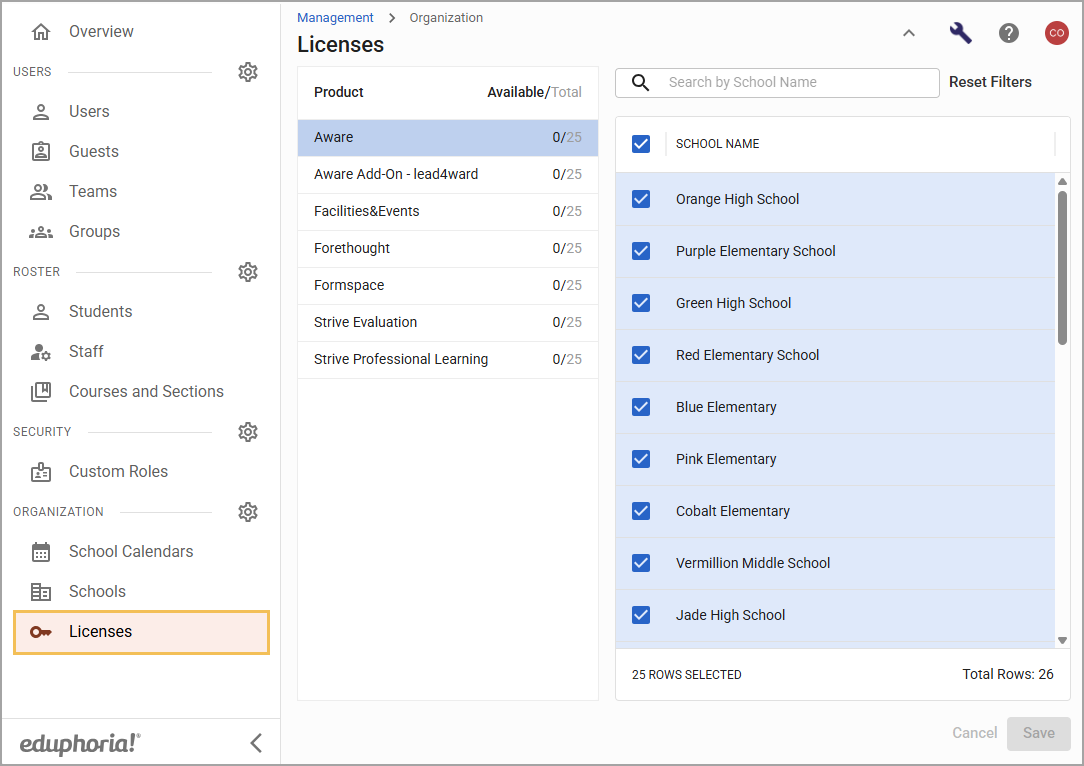Uncheck Green High School
The image size is (1084, 766).
pyautogui.click(x=641, y=303)
